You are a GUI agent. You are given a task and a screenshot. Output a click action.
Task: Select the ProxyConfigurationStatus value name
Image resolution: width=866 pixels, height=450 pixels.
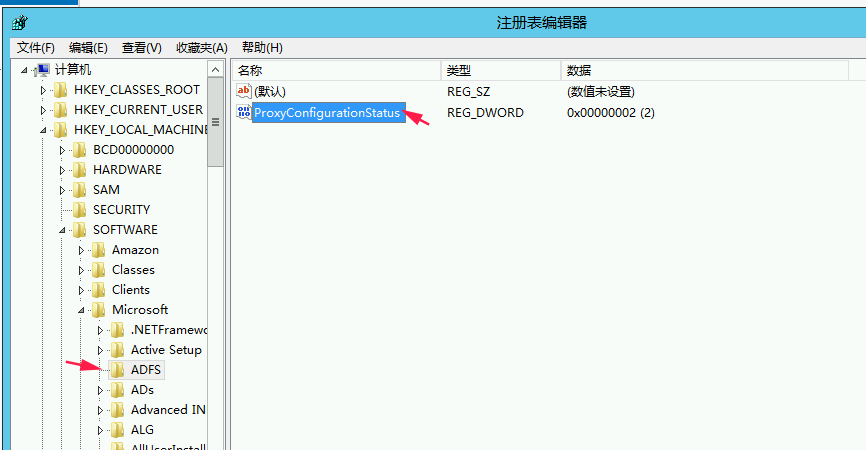pos(329,113)
